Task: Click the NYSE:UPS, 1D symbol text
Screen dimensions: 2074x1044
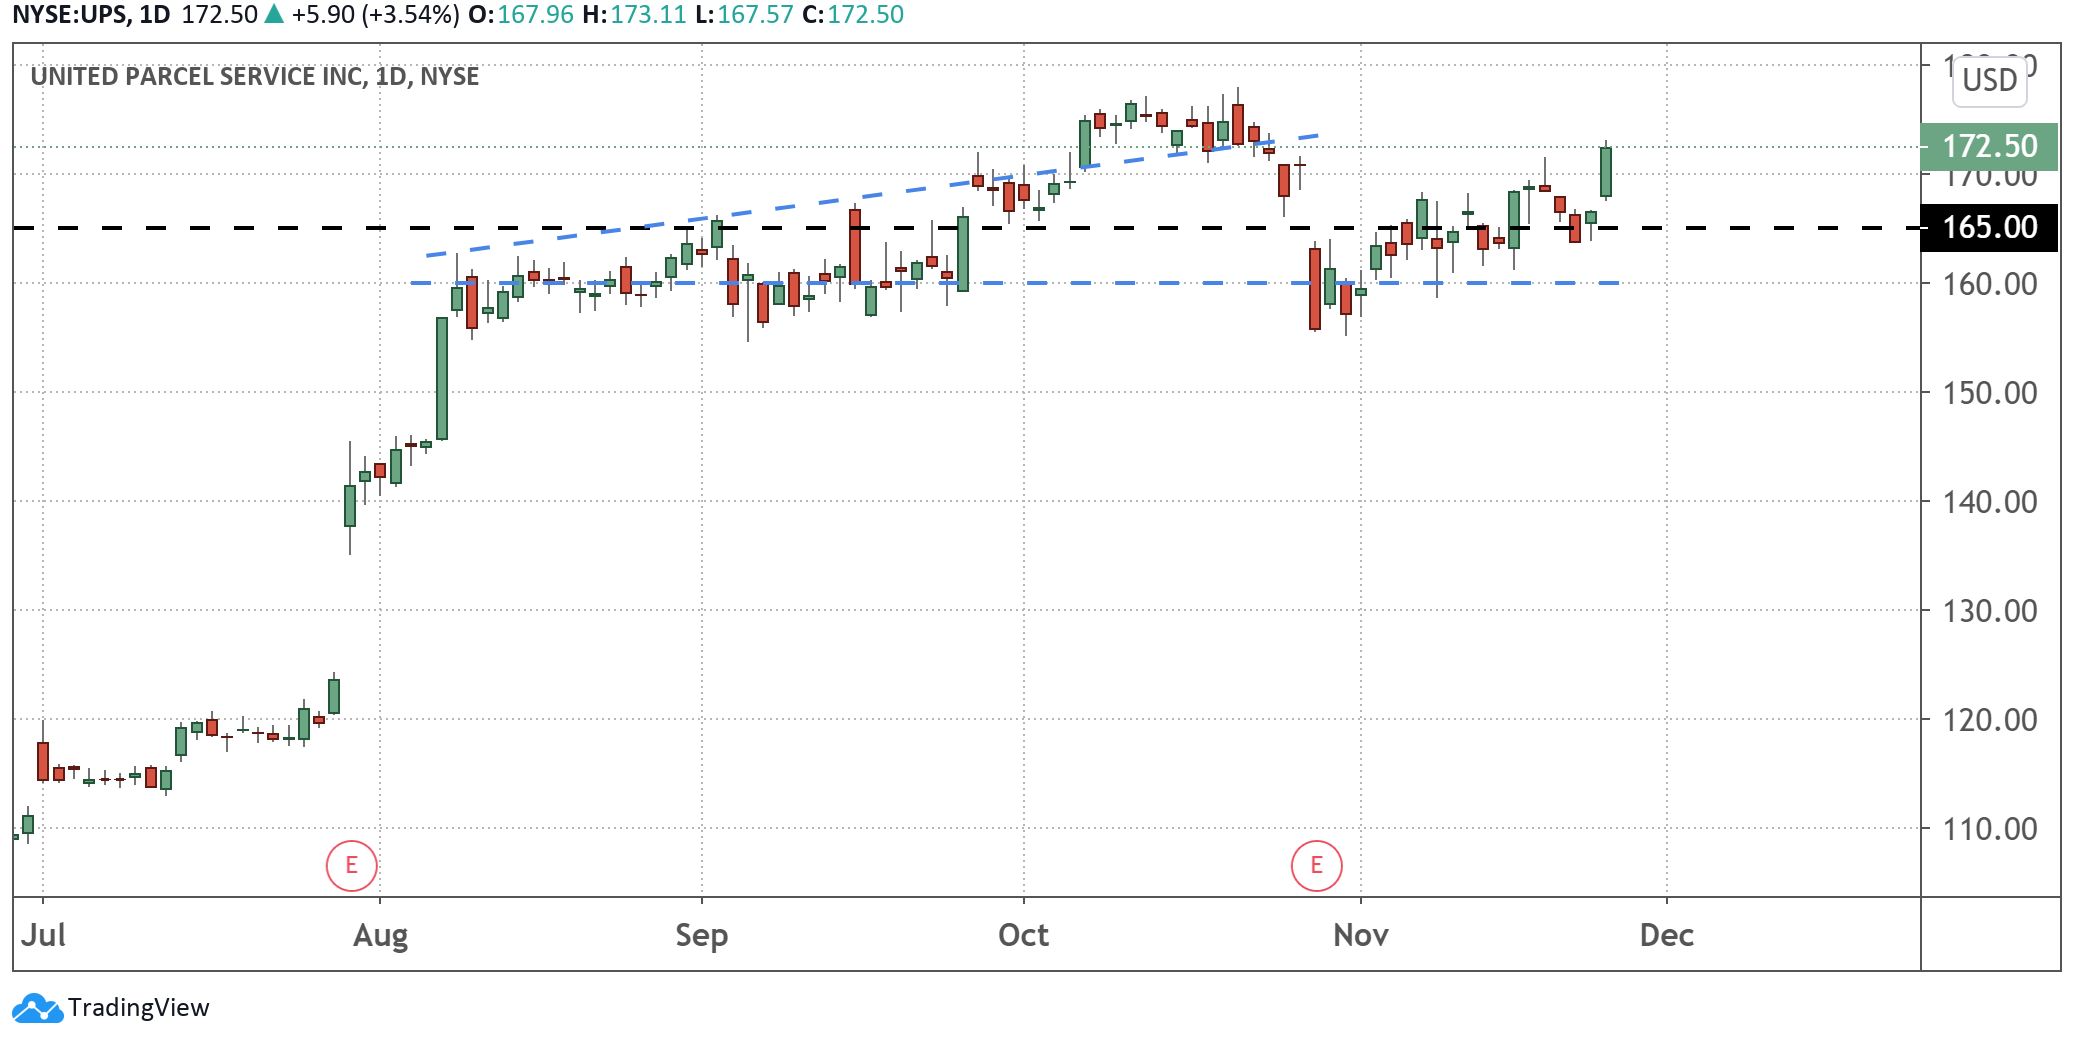Action: [91, 15]
